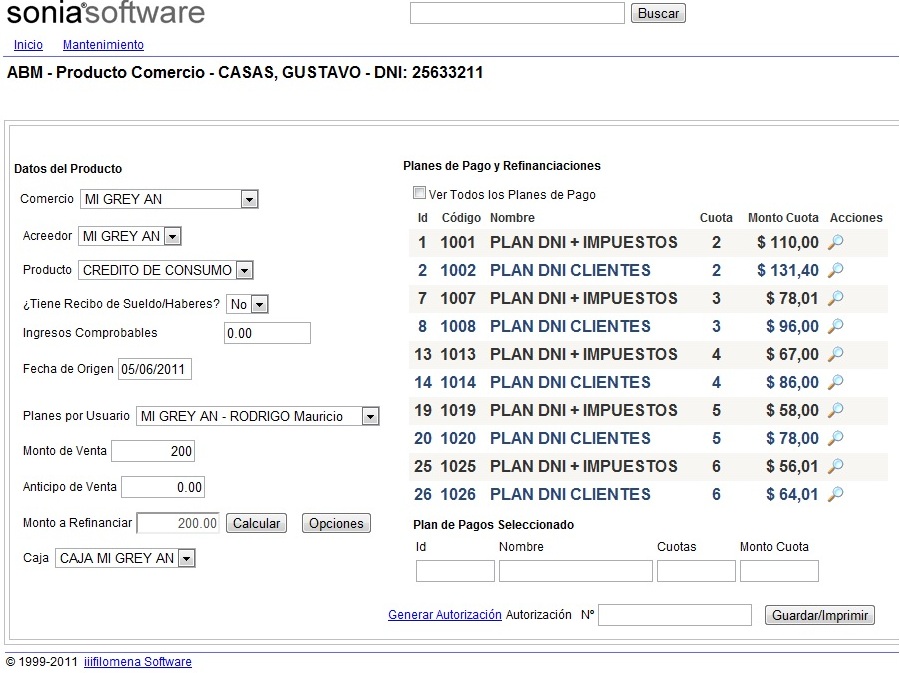
Task: Click selected plan Cuotas field
Action: (696, 571)
